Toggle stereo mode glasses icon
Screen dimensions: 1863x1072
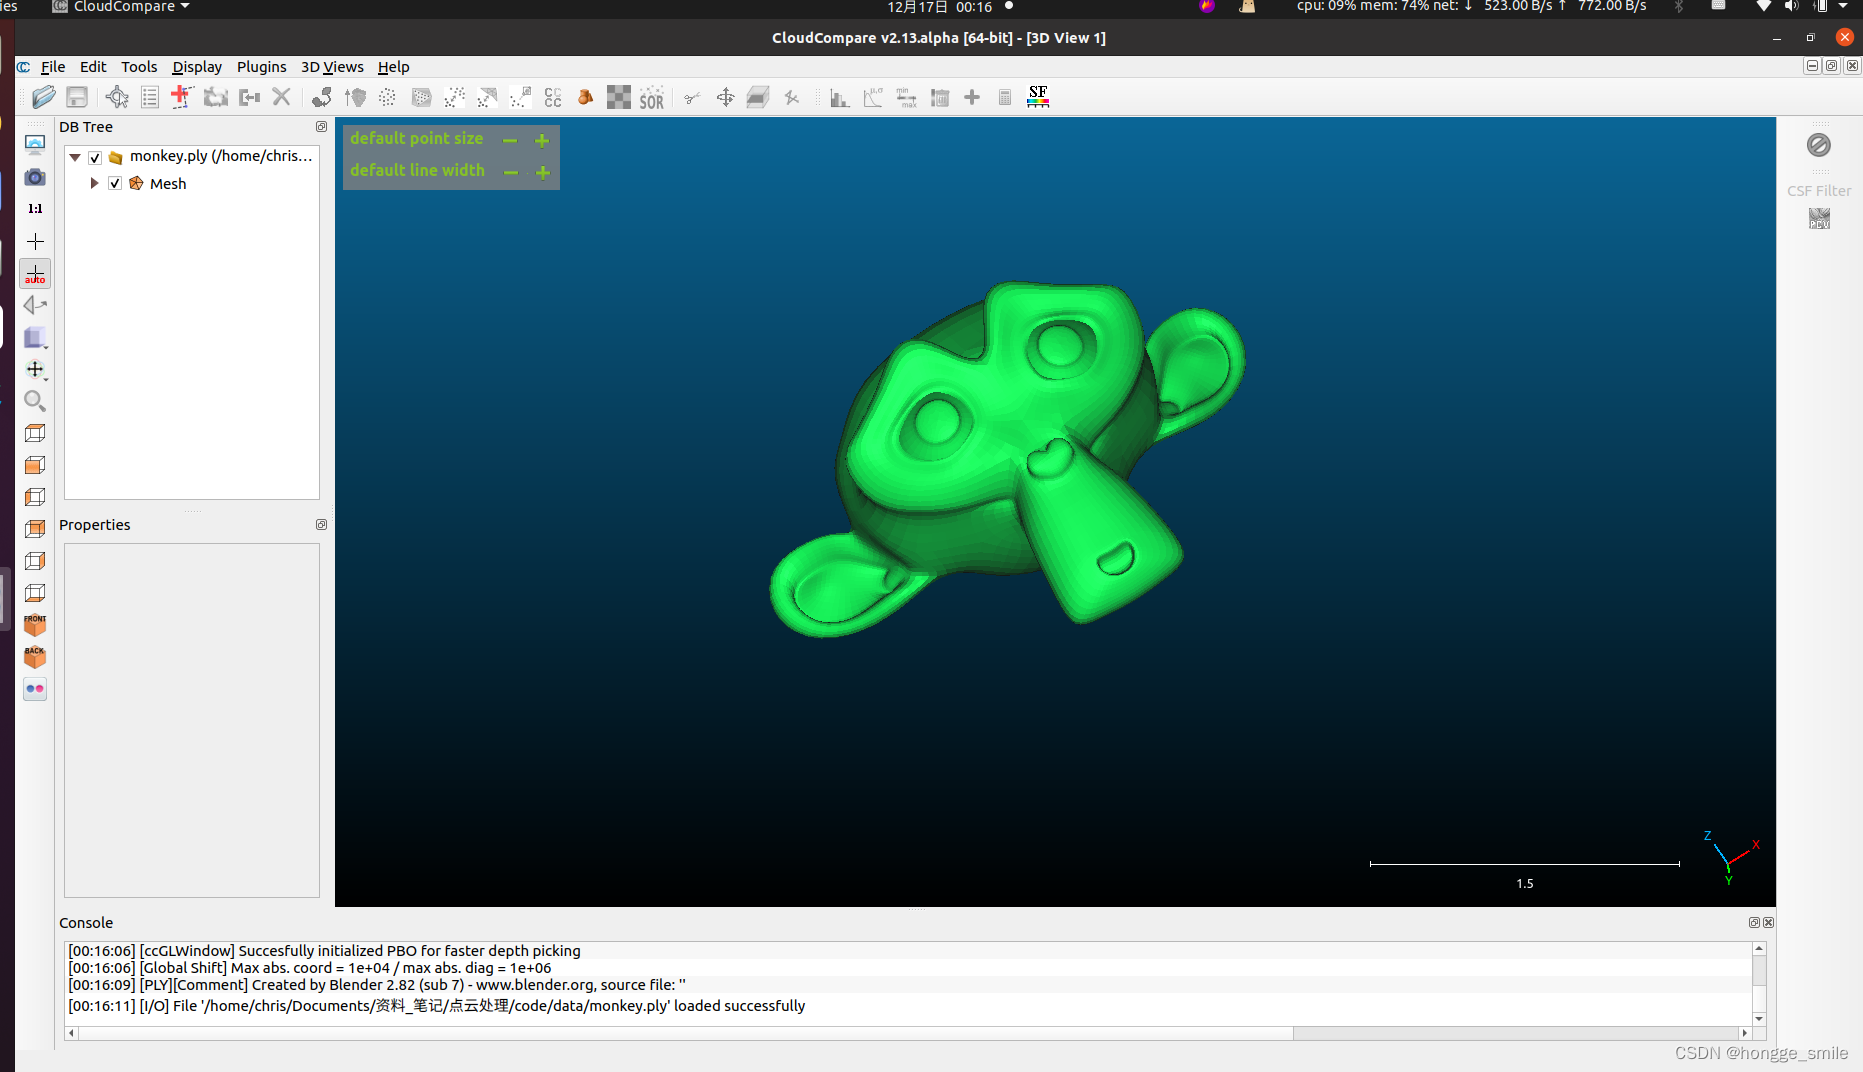click(x=35, y=689)
